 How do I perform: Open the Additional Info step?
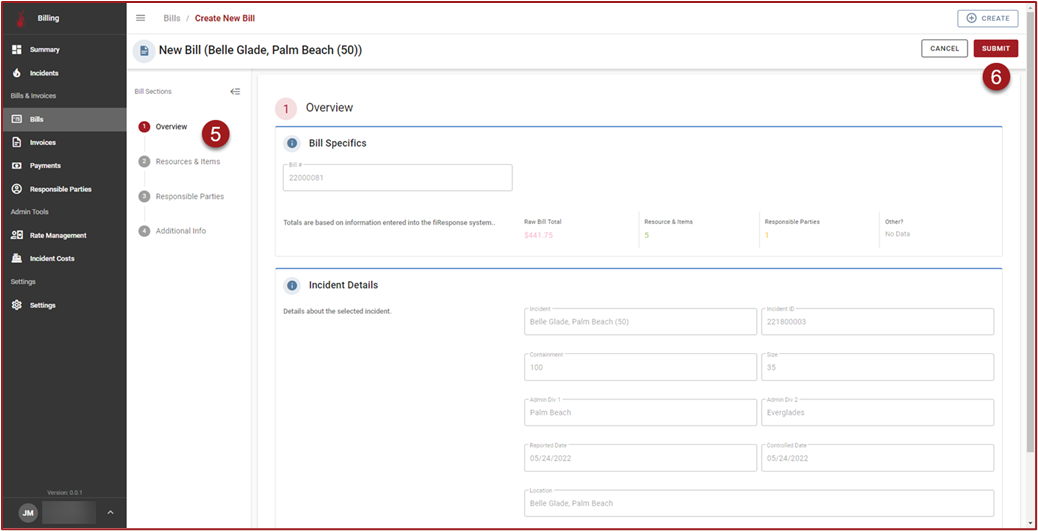[180, 231]
